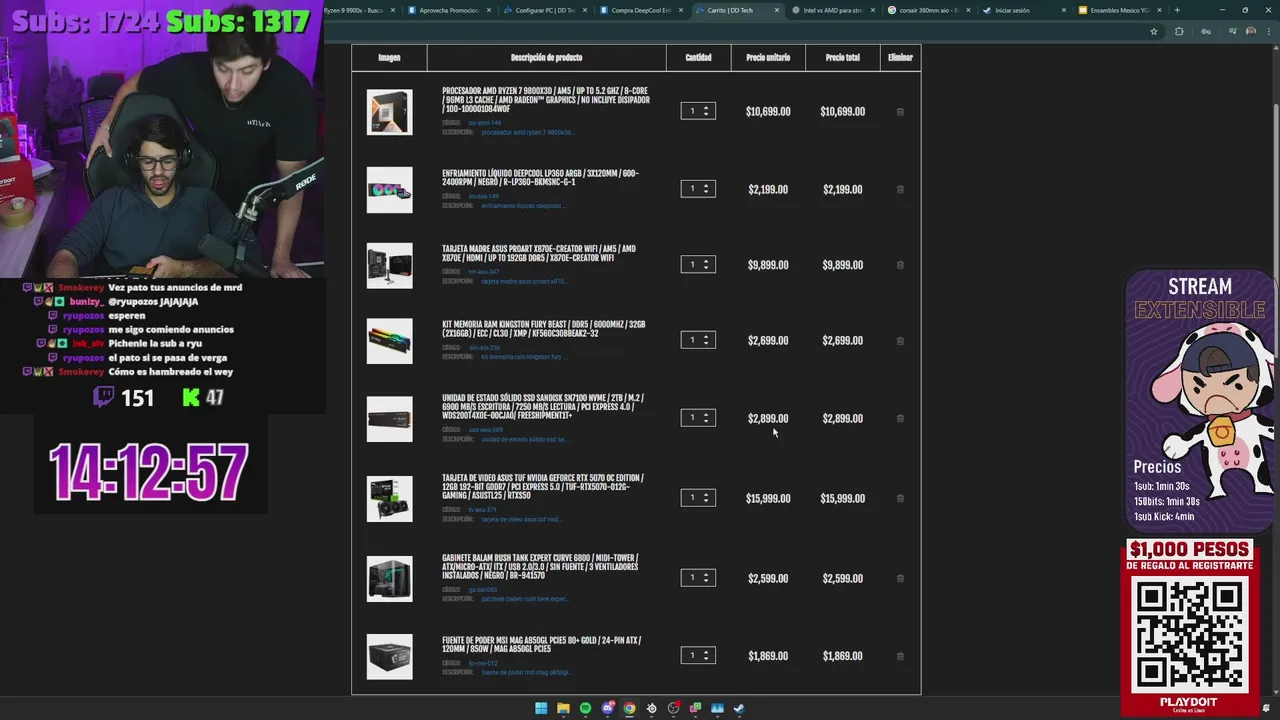Viewport: 1280px width, 720px height.
Task: Switch to the Intel vs AMD tab
Action: (x=834, y=10)
